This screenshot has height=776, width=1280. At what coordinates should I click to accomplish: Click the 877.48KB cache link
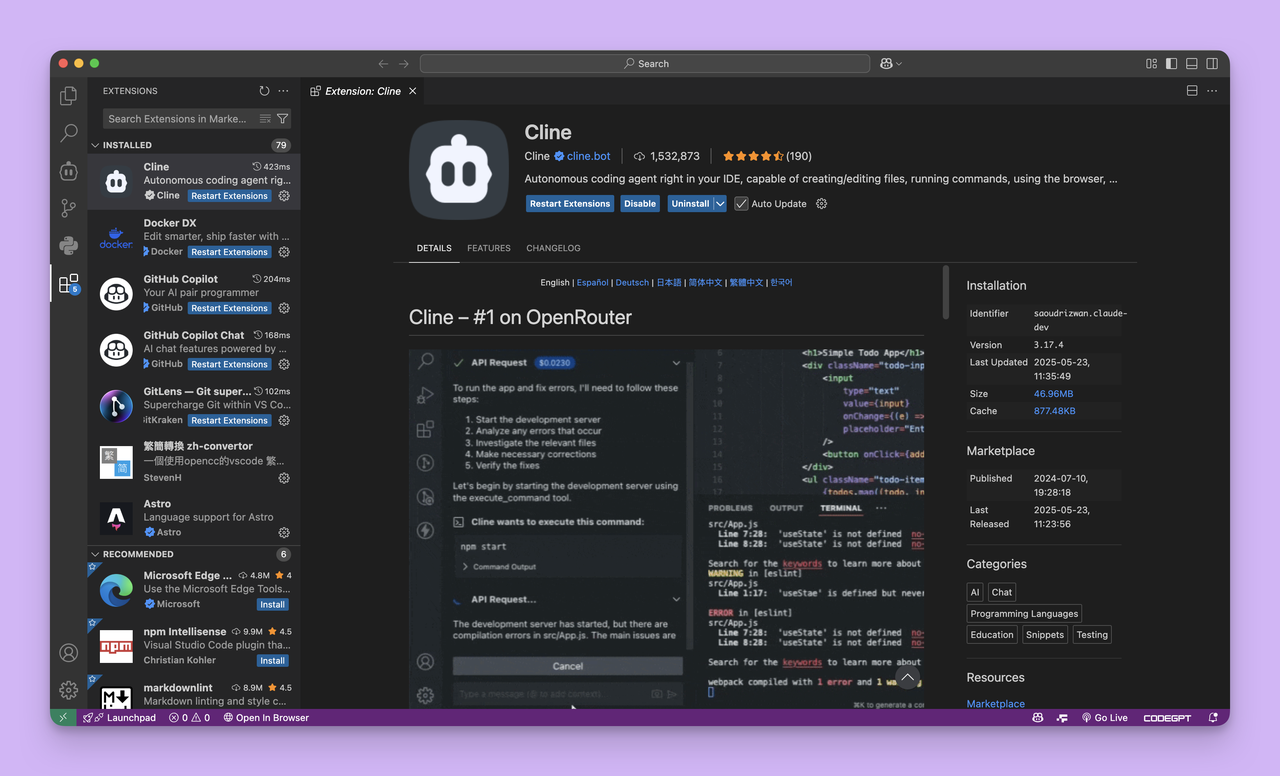tap(1055, 411)
